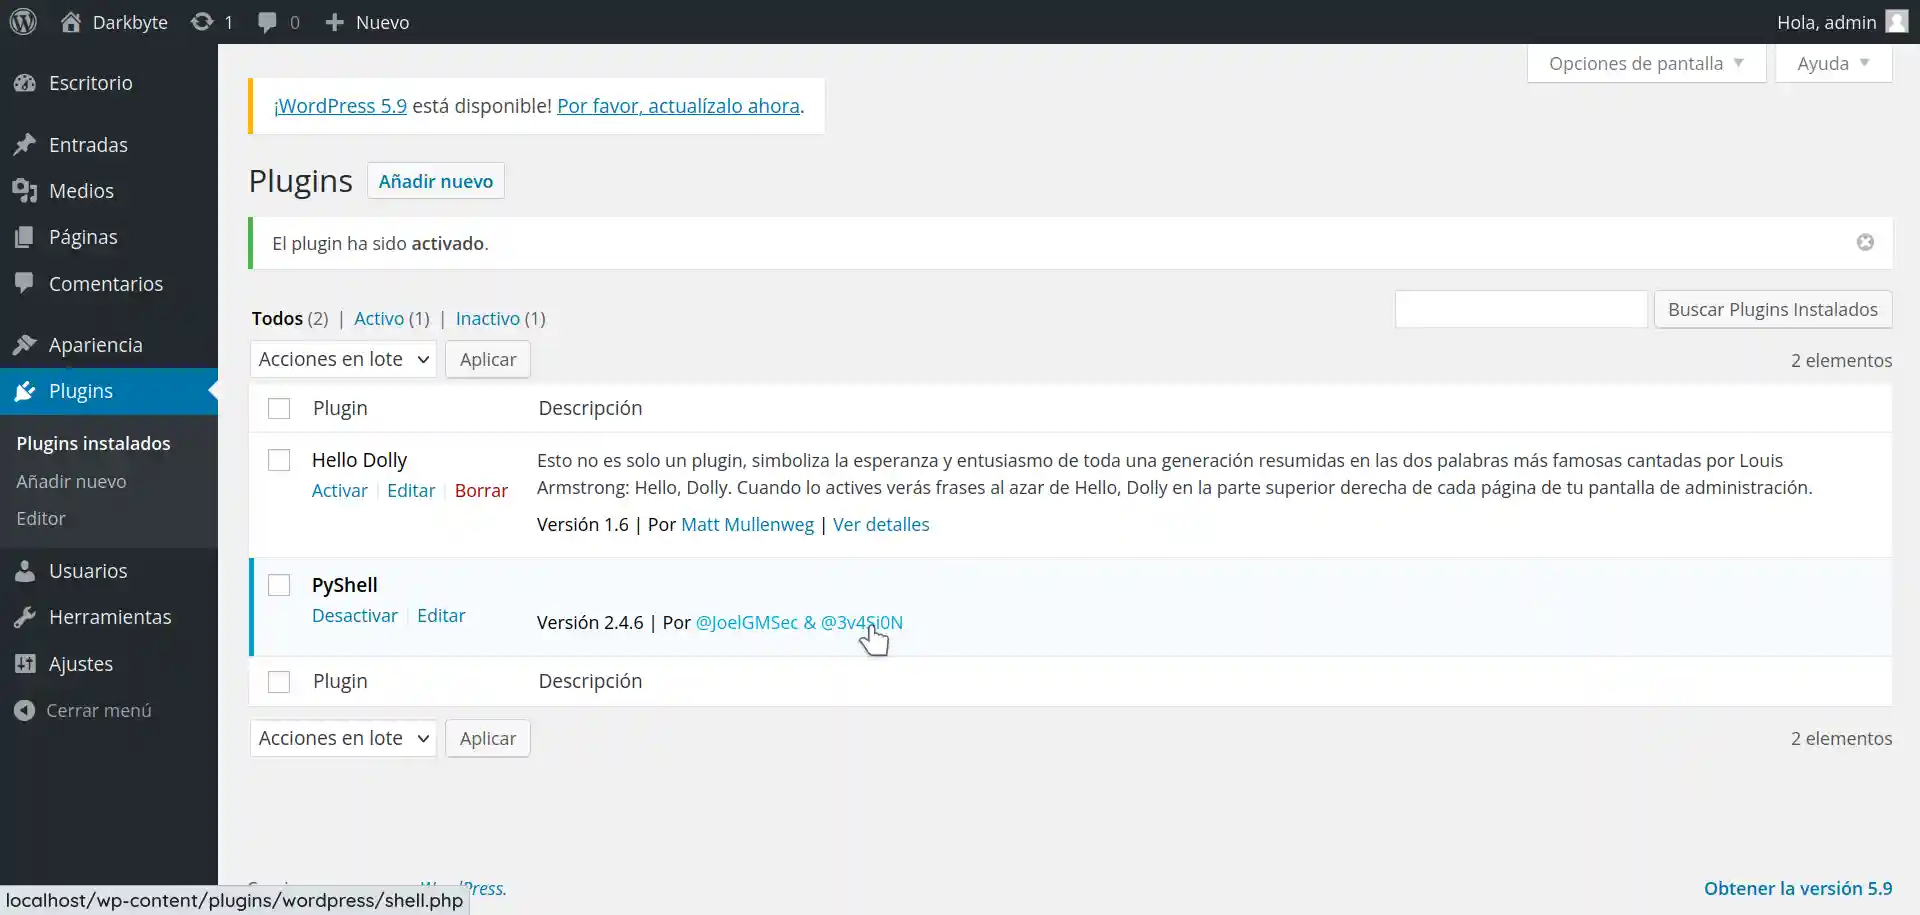Click the Herramientas wrench icon
The width and height of the screenshot is (1920, 915).
tap(25, 617)
